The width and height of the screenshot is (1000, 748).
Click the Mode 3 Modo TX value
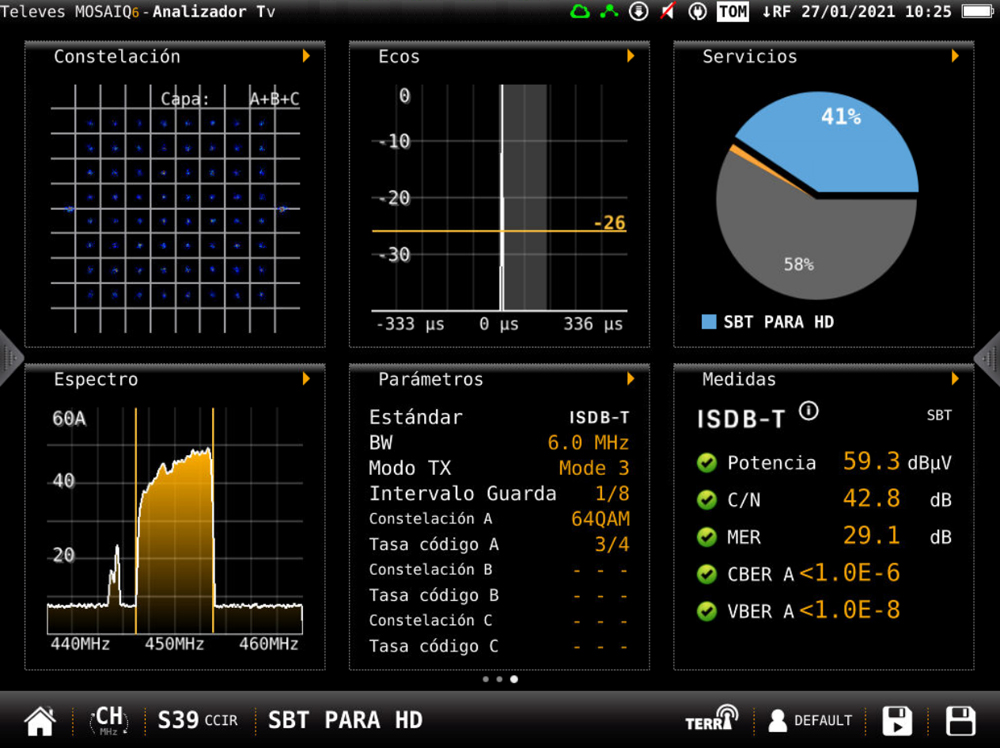click(x=594, y=468)
